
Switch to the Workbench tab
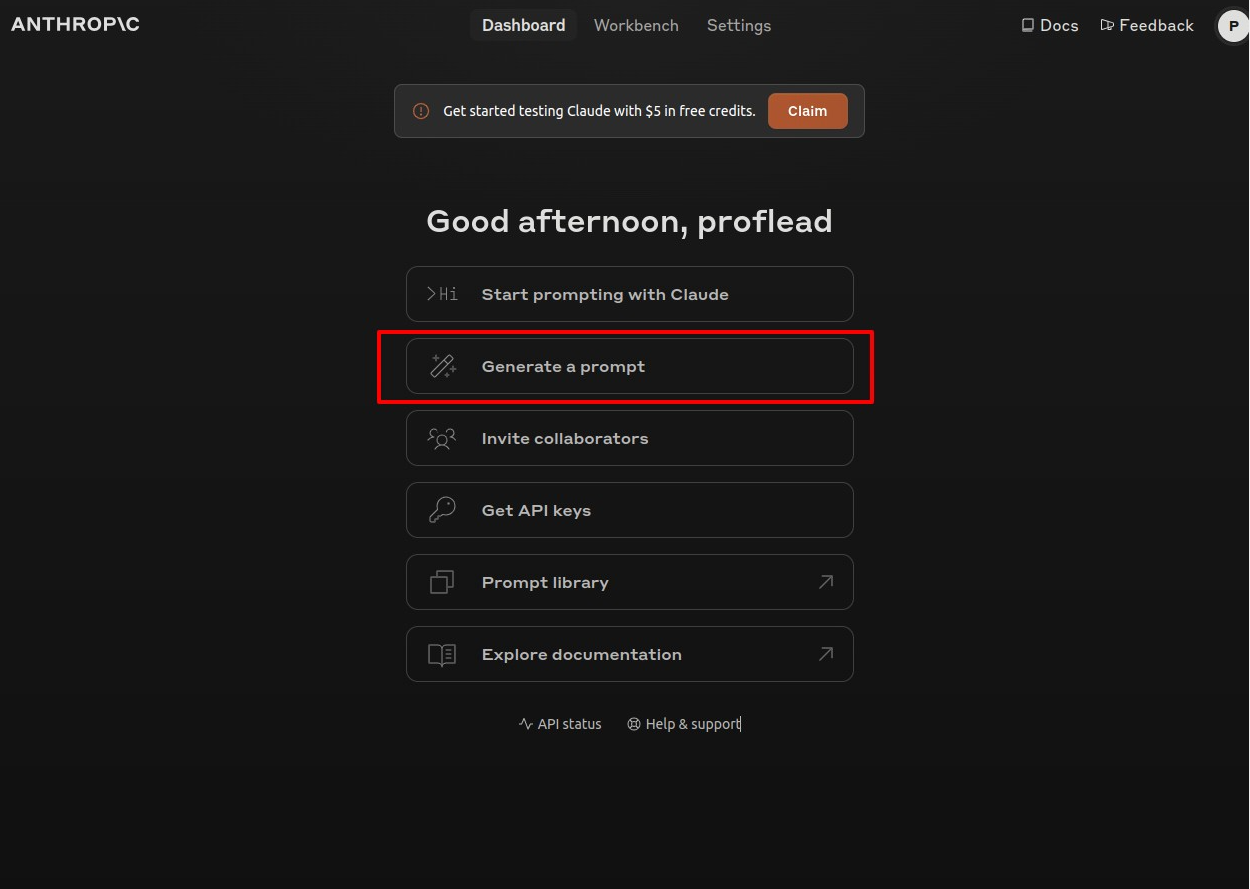636,25
